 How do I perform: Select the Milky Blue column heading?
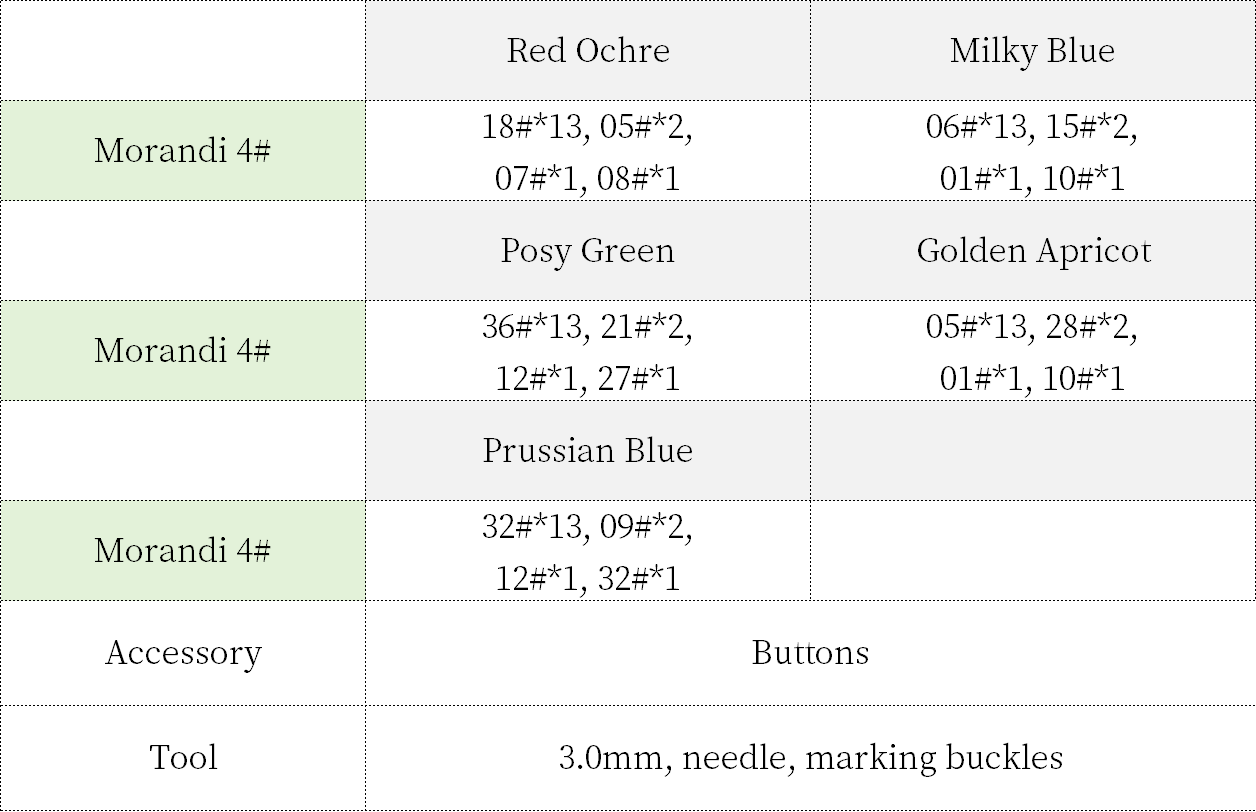1032,51
